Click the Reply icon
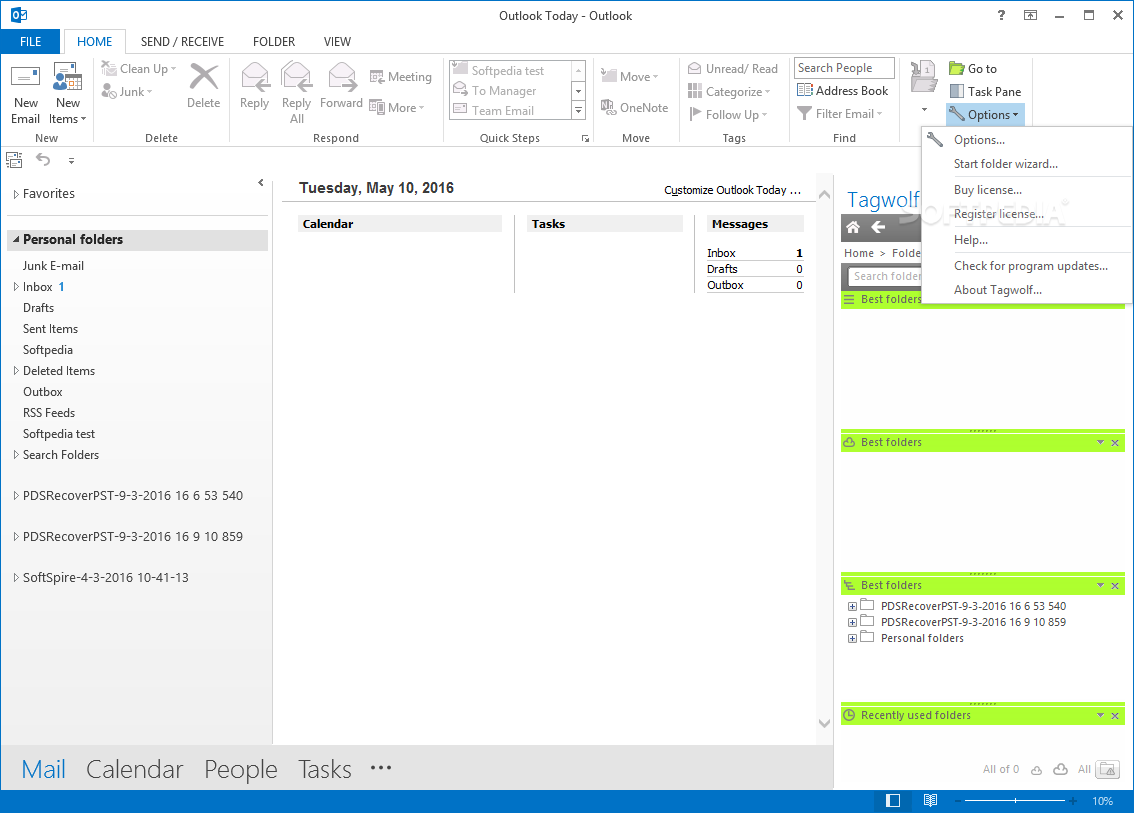Viewport: 1134px width, 813px height. (255, 77)
